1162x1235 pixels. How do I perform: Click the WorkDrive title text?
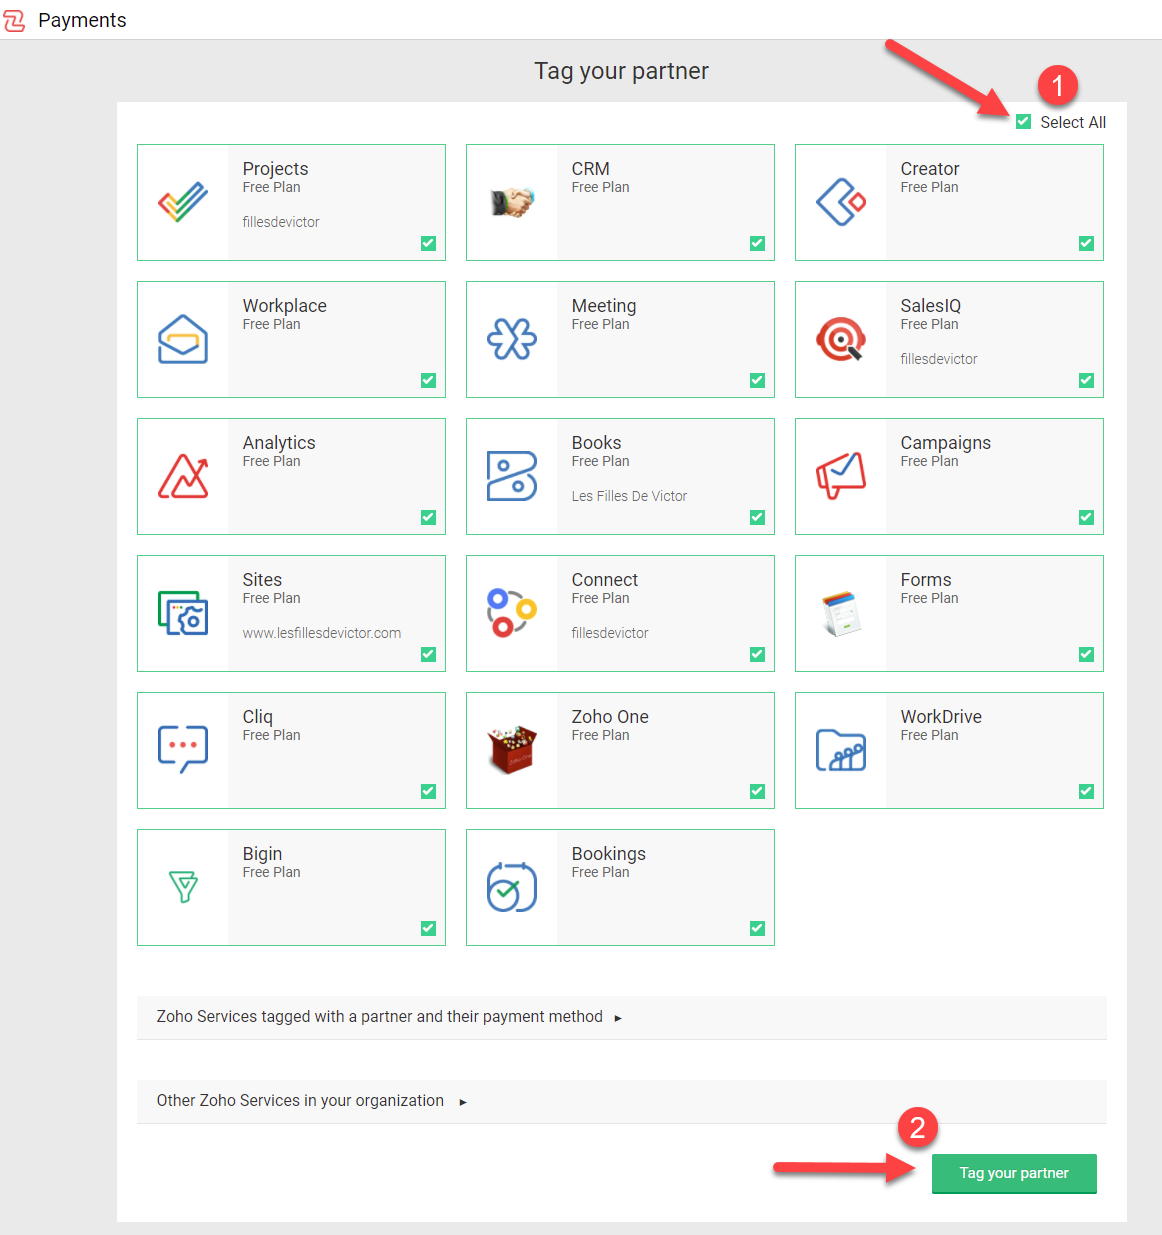(x=941, y=716)
